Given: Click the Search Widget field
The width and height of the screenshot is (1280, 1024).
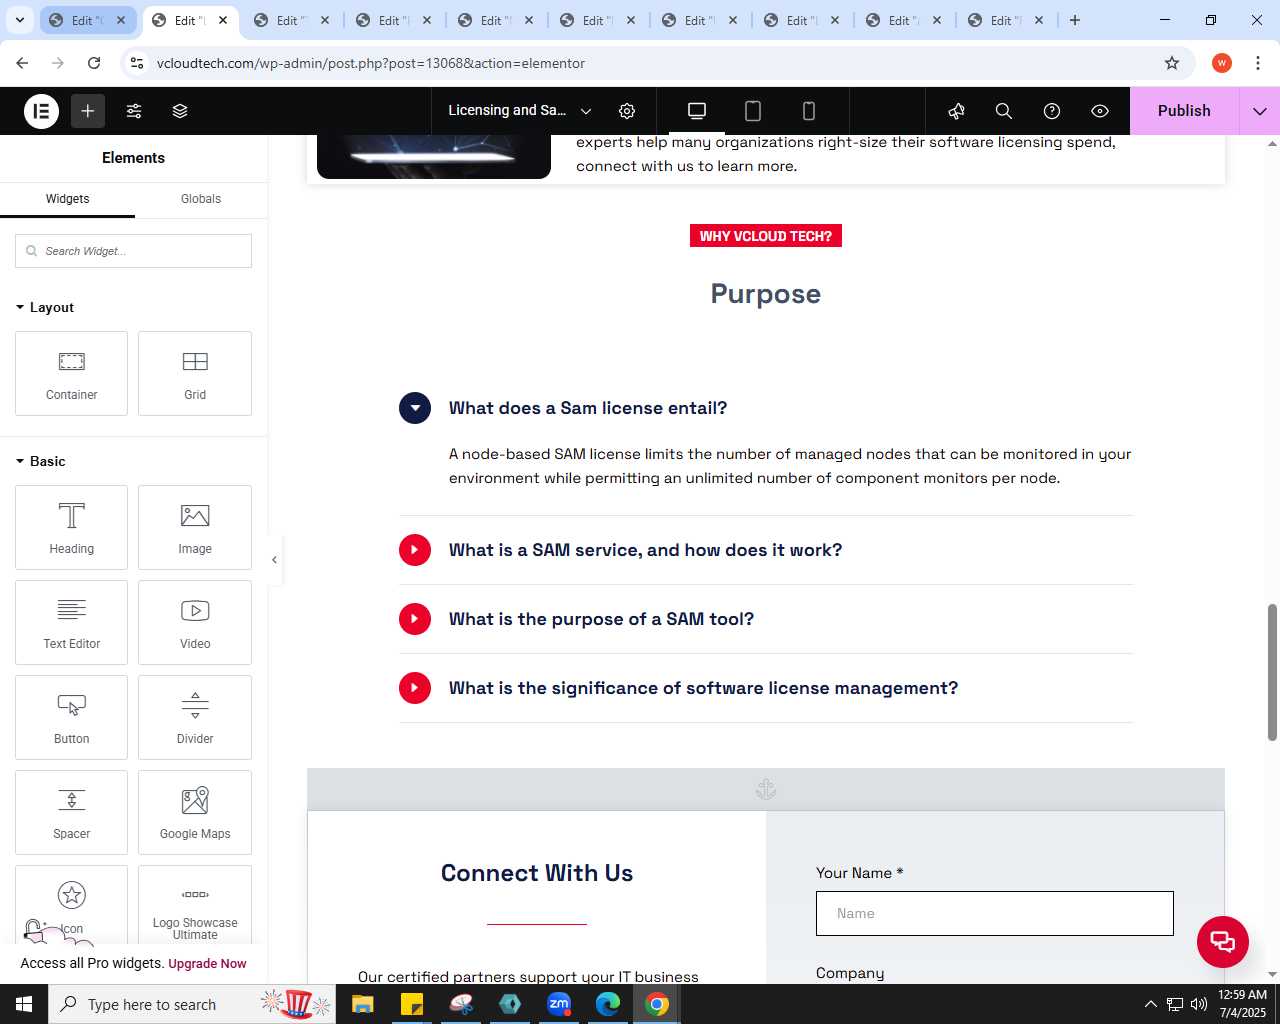Looking at the screenshot, I should tap(133, 251).
